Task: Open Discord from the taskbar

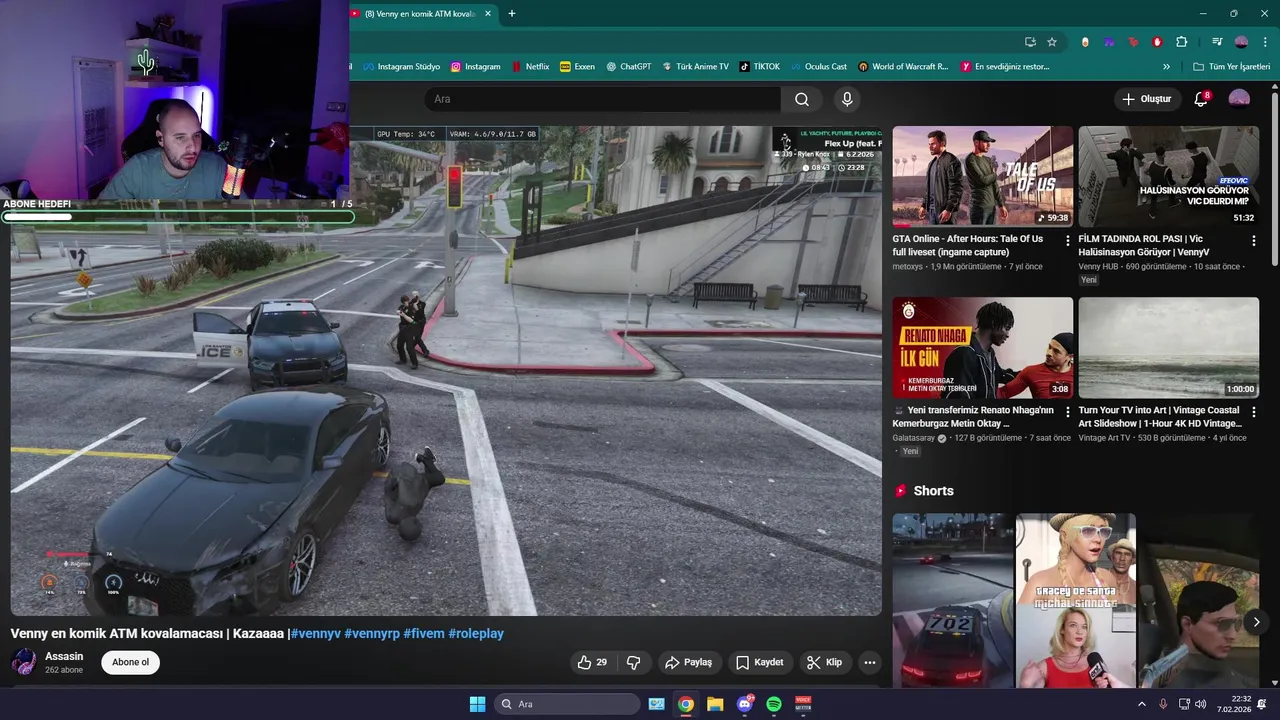Action: 745,704
